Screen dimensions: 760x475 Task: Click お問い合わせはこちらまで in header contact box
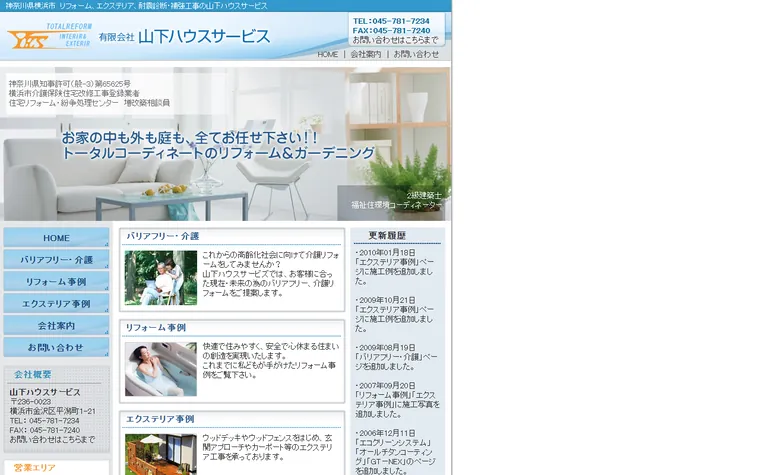[395, 40]
